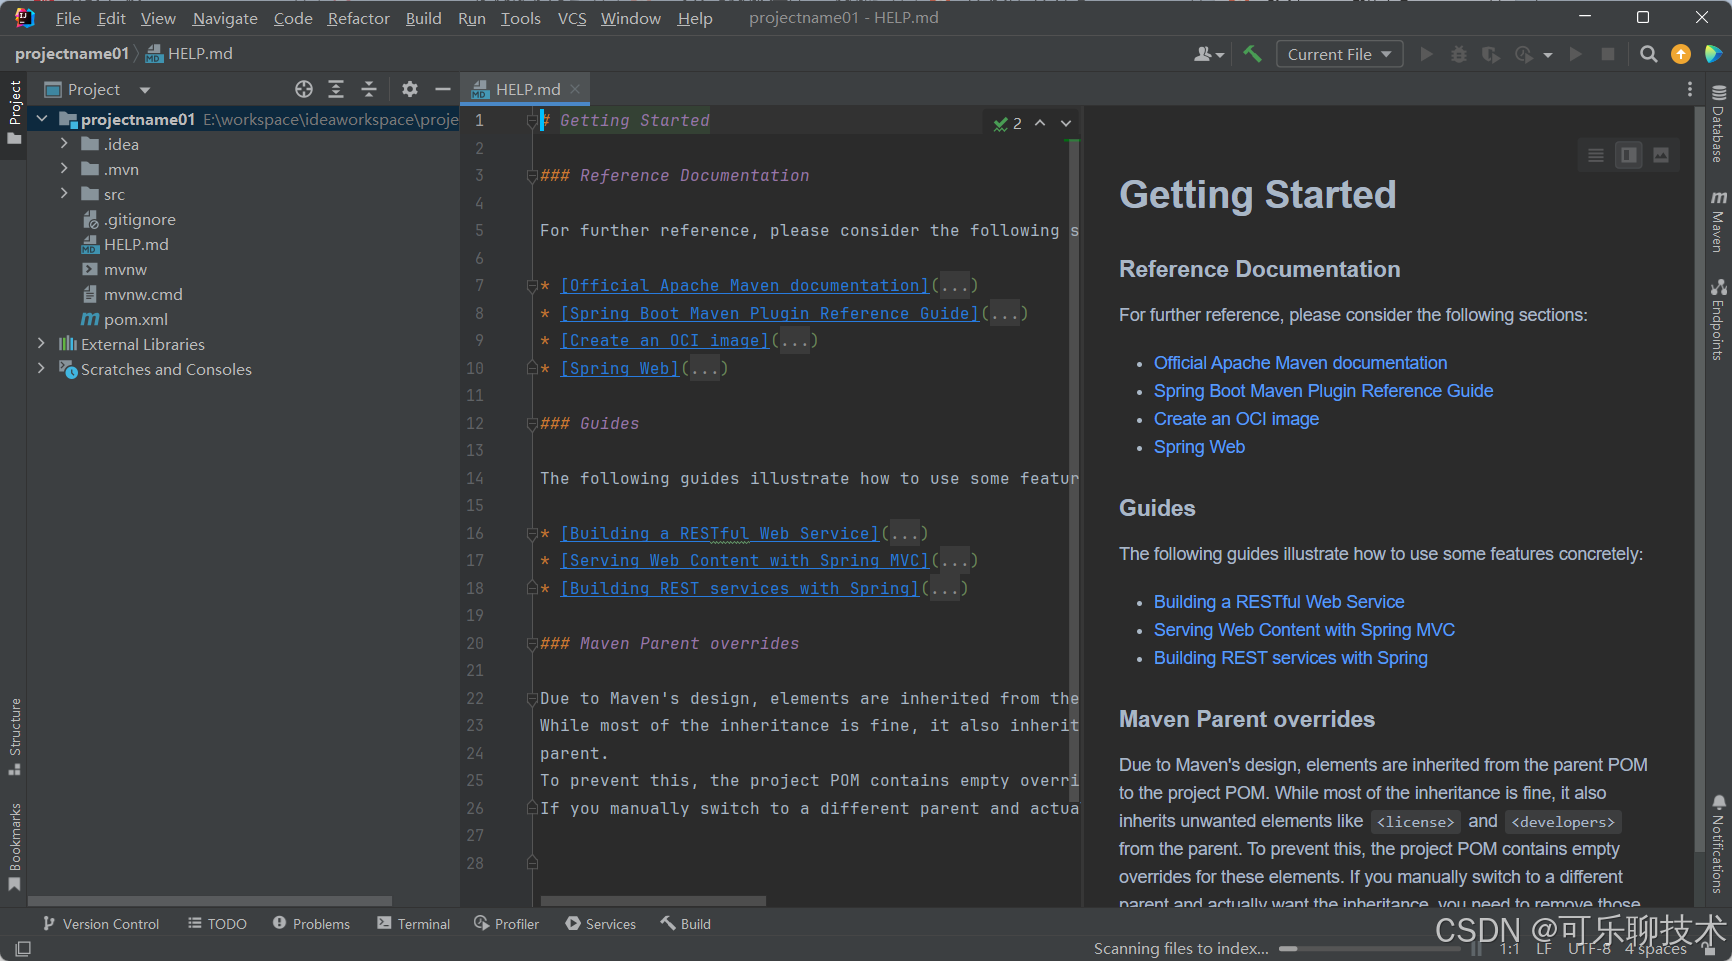Switch to editor and preview view
Image resolution: width=1732 pixels, height=961 pixels.
tap(1629, 155)
